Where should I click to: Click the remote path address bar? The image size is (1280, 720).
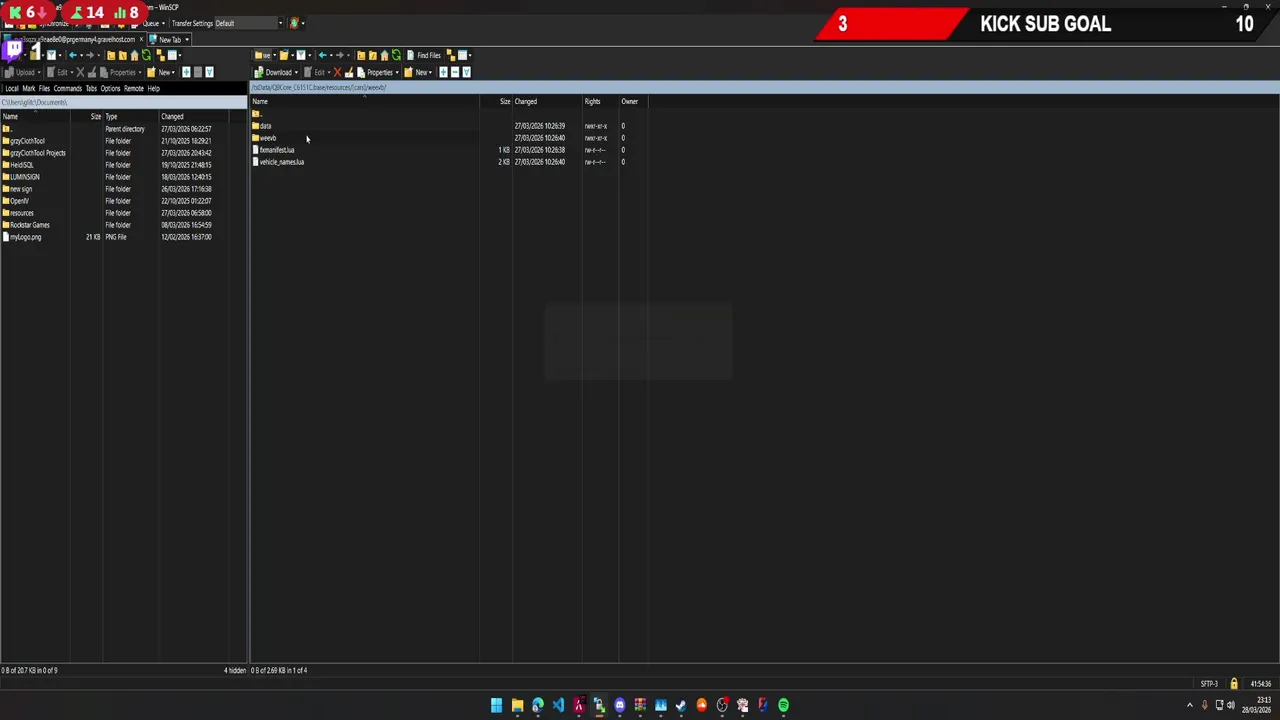(764, 87)
